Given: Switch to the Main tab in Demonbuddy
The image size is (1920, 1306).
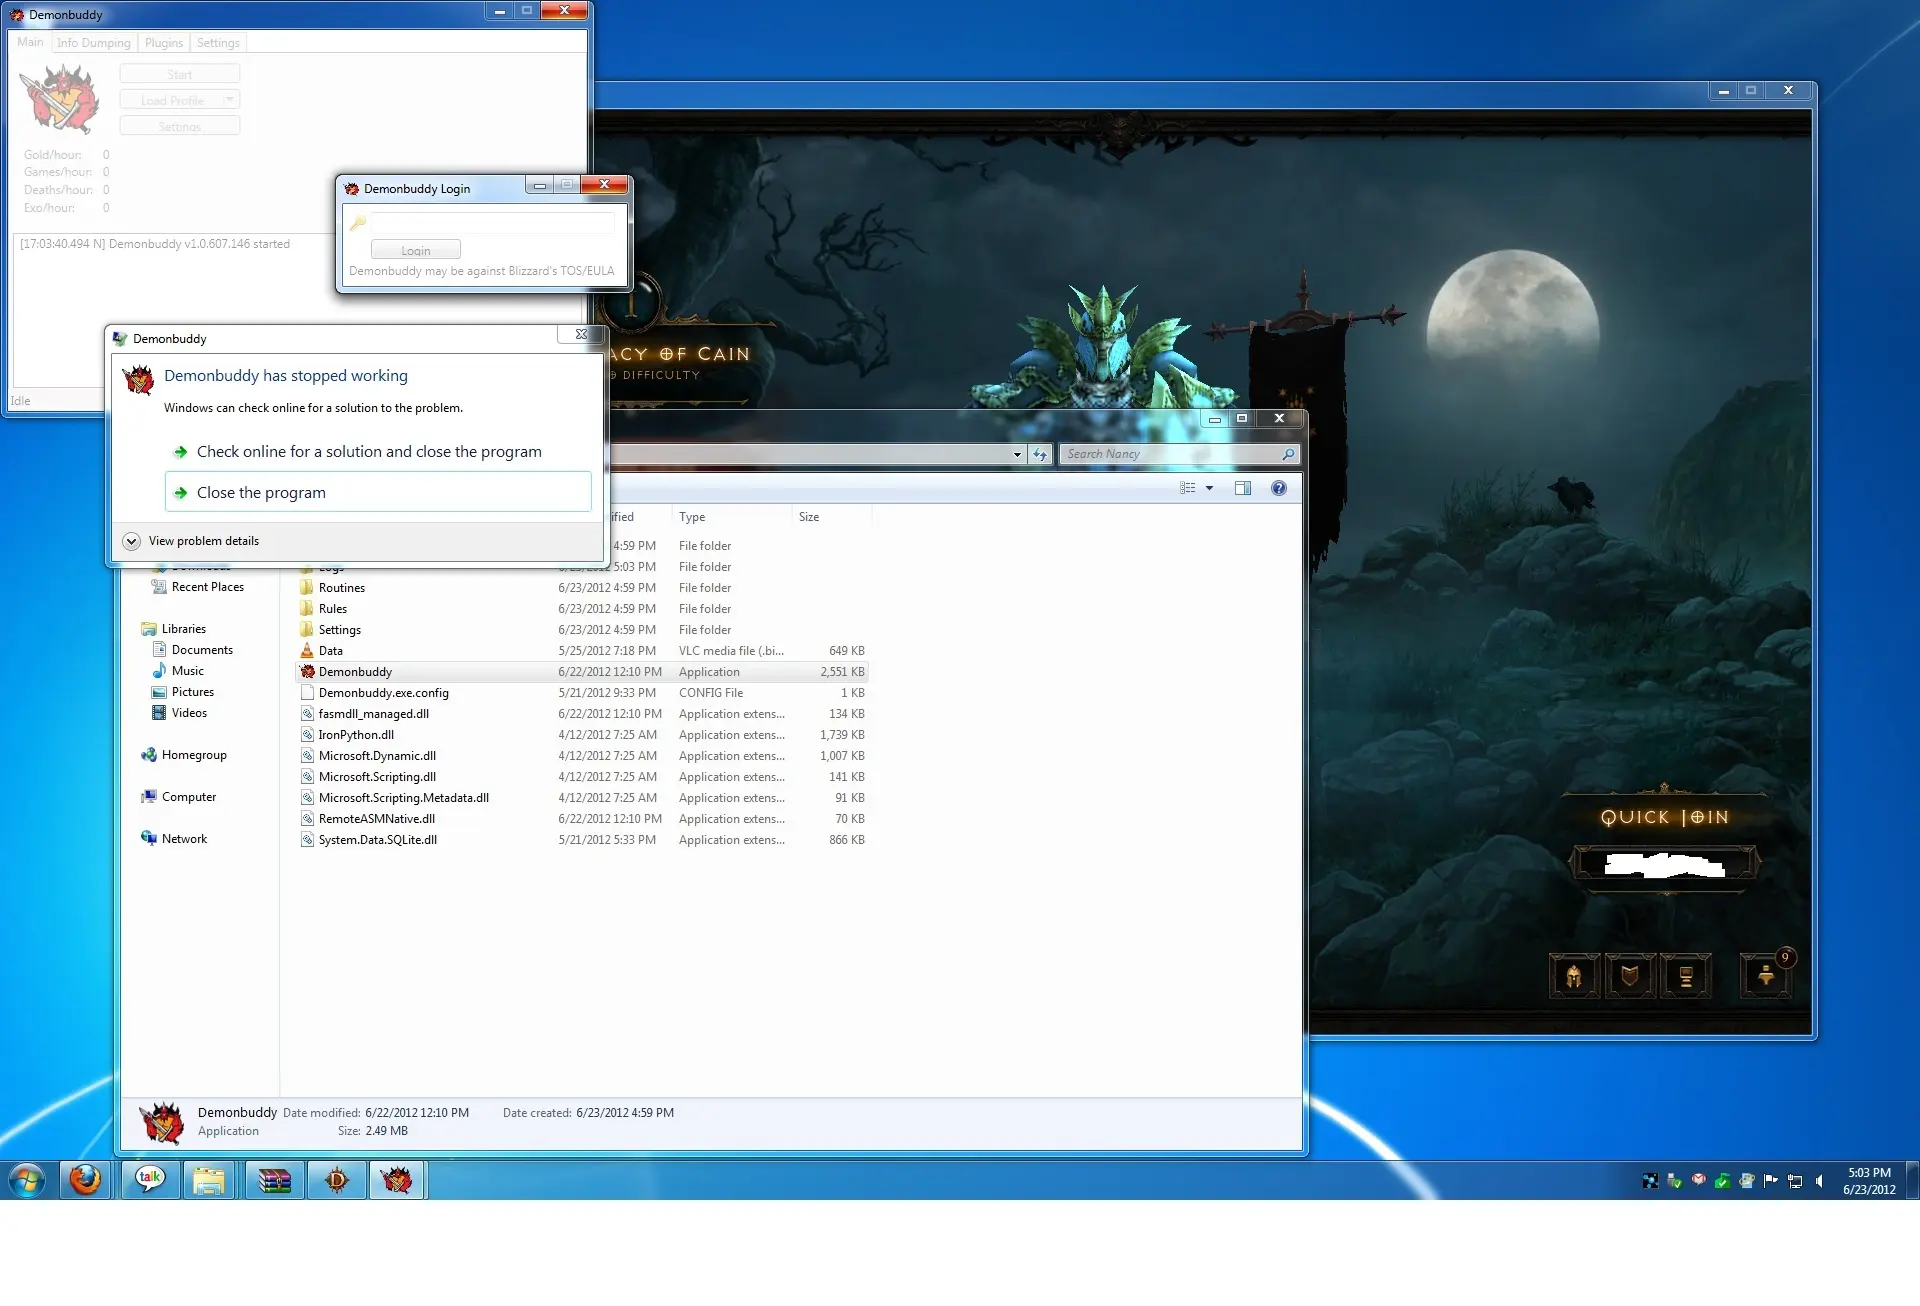Looking at the screenshot, I should click(30, 42).
